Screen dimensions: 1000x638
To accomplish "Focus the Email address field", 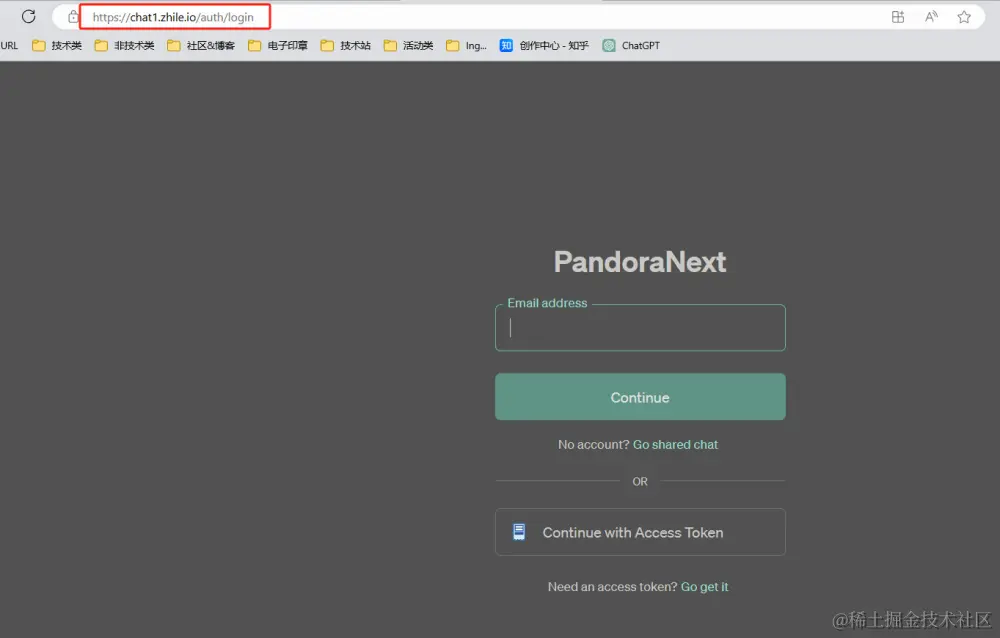I will tap(640, 328).
